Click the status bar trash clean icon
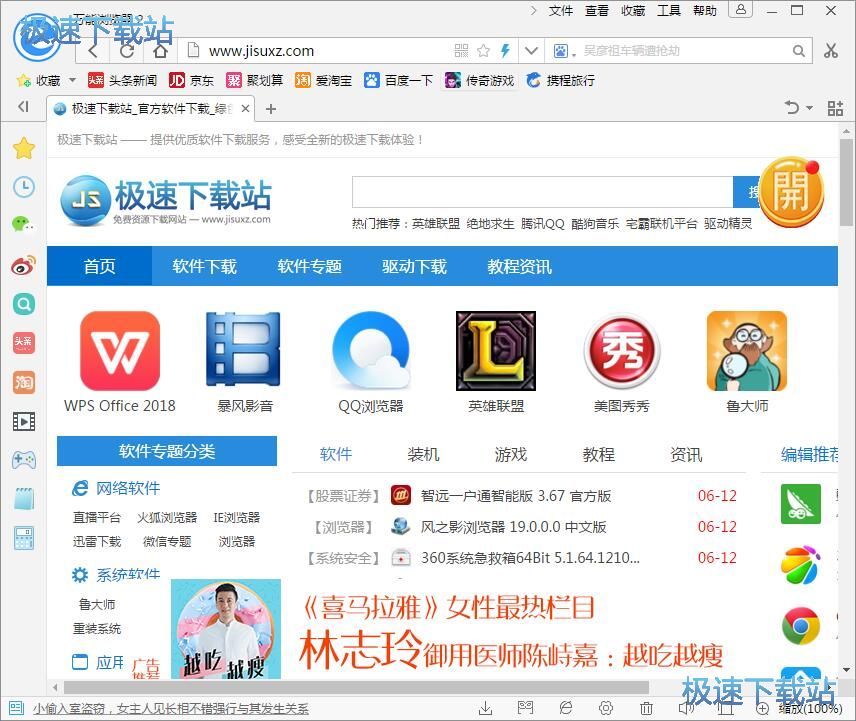 tap(646, 708)
